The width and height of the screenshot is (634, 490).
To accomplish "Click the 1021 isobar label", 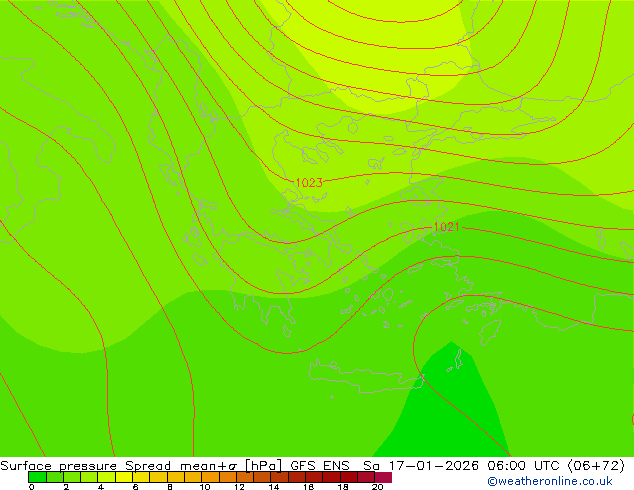I will tap(446, 227).
